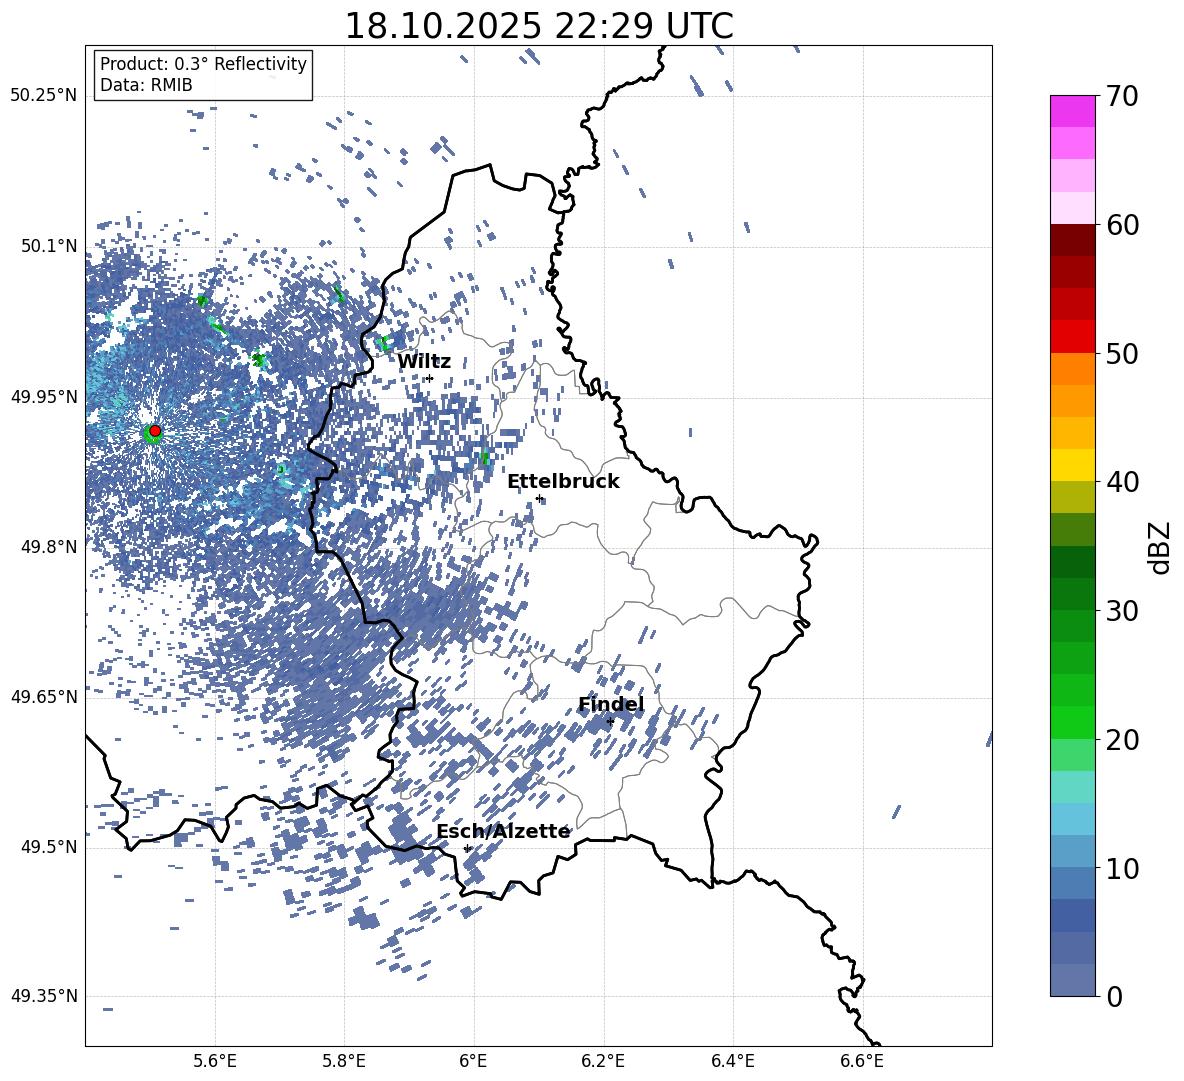Click the bright red 50 dBZ swatch

pos(1072,337)
